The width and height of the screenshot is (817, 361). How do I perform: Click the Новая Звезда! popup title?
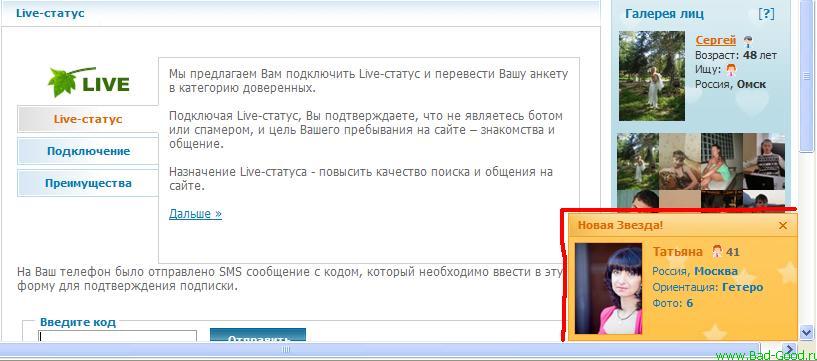pos(621,226)
